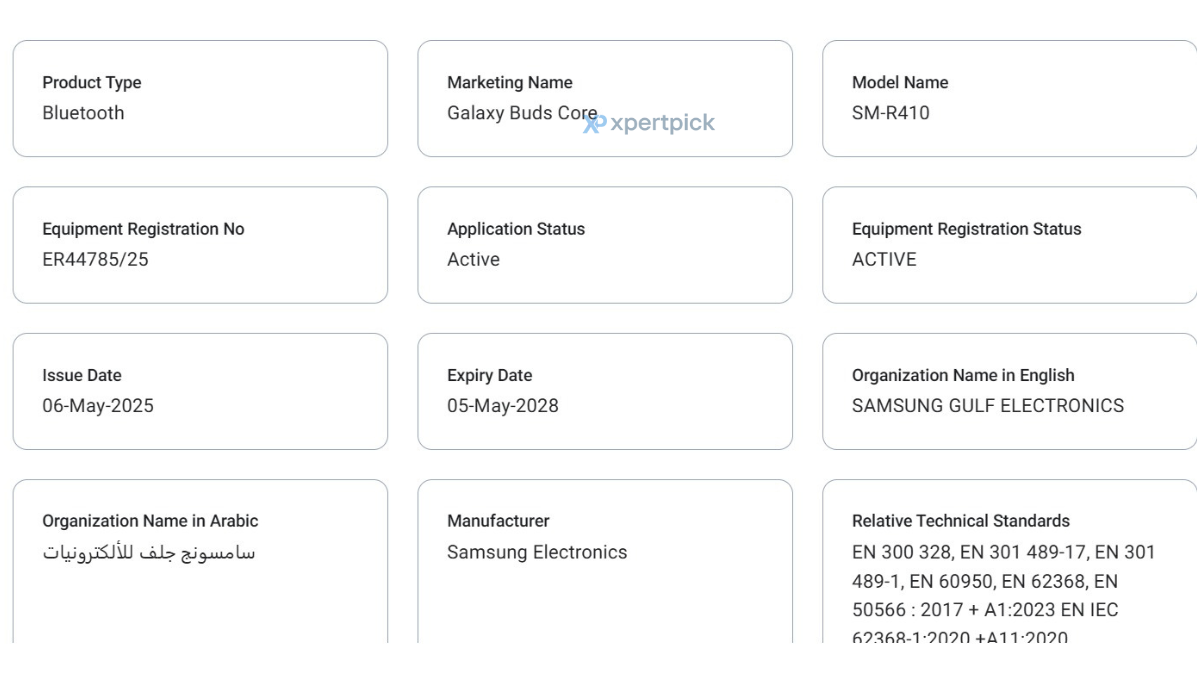Select SAMSUNG GULF ELECTRONICS value
This screenshot has width=1200, height=680.
[988, 406]
